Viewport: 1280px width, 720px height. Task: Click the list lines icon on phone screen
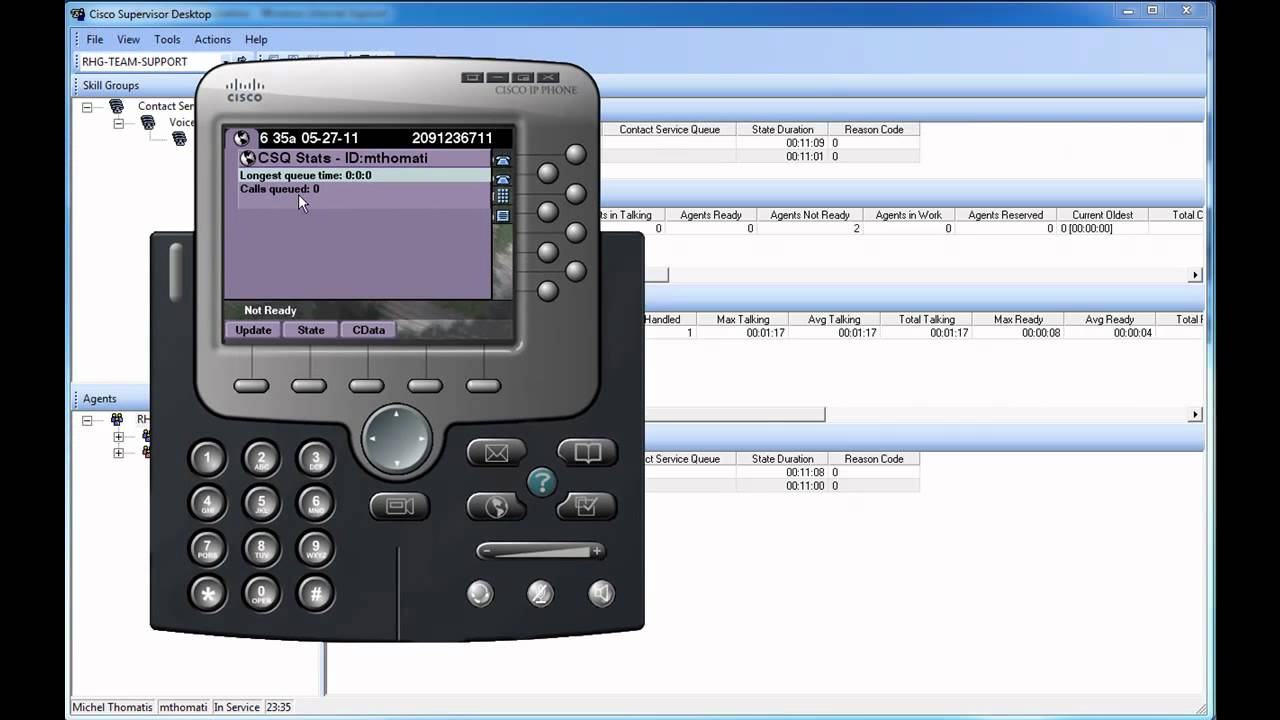pyautogui.click(x=503, y=215)
